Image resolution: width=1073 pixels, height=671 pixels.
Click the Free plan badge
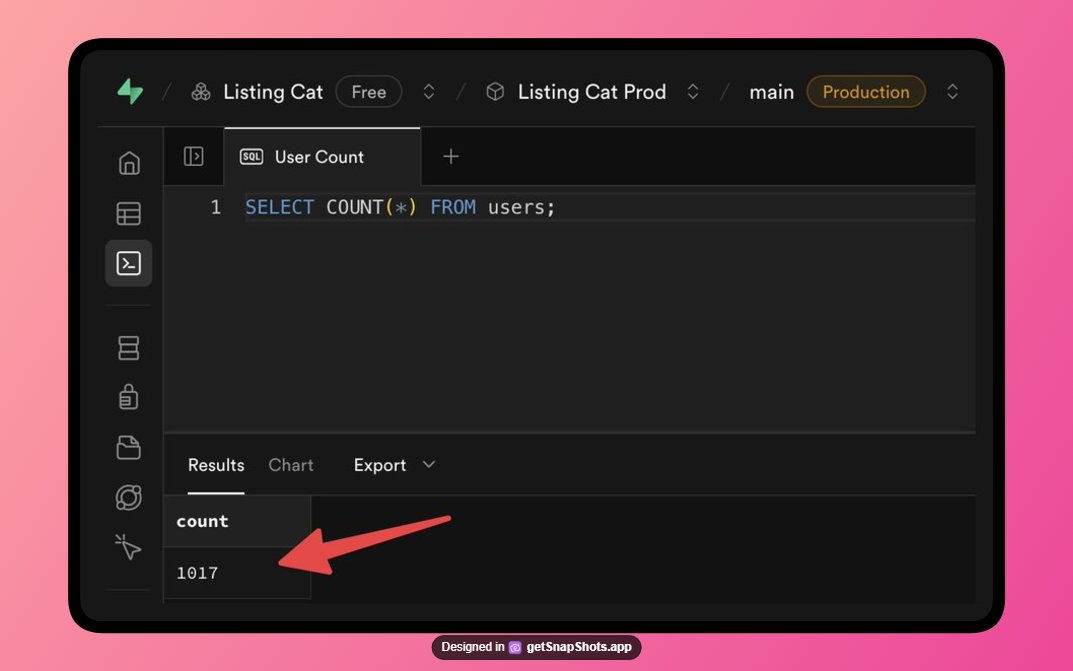coord(369,92)
